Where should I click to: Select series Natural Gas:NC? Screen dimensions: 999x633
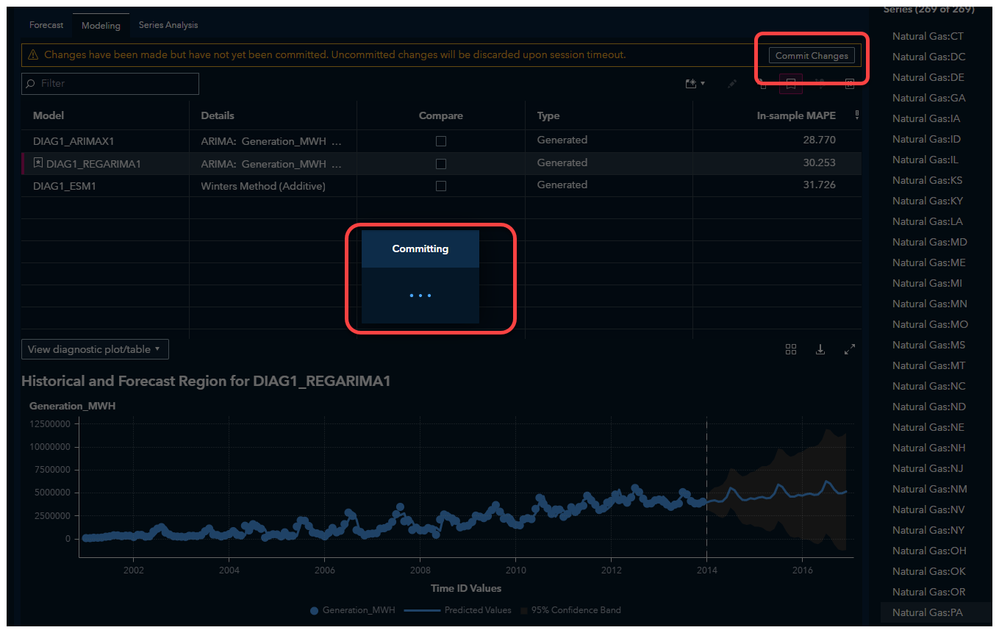(928, 386)
